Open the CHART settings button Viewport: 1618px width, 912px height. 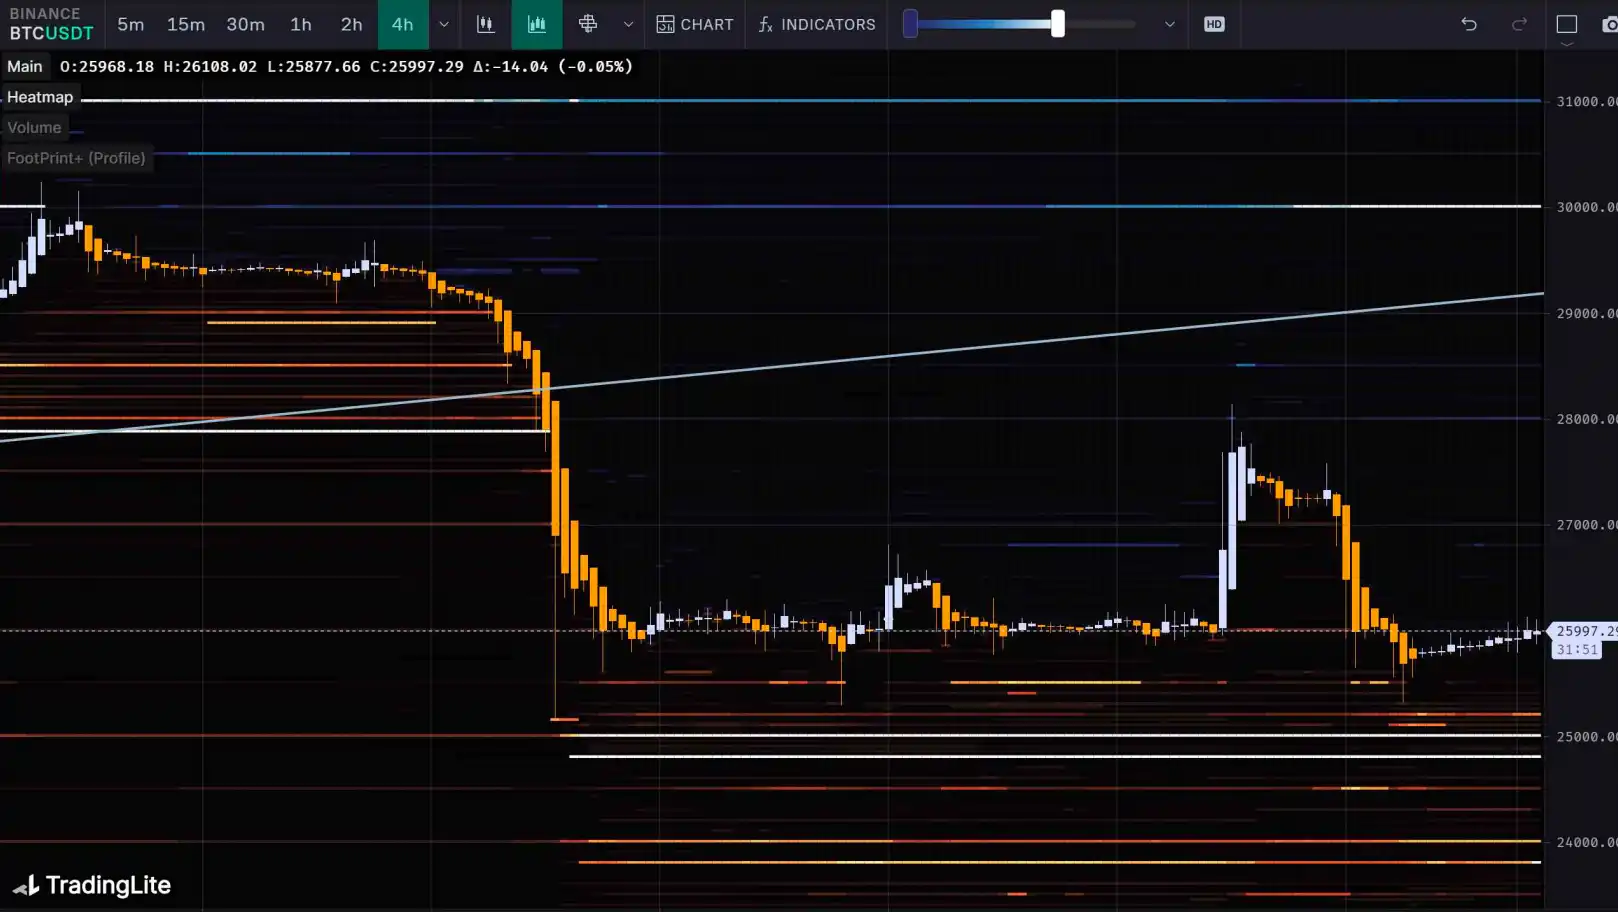695,24
